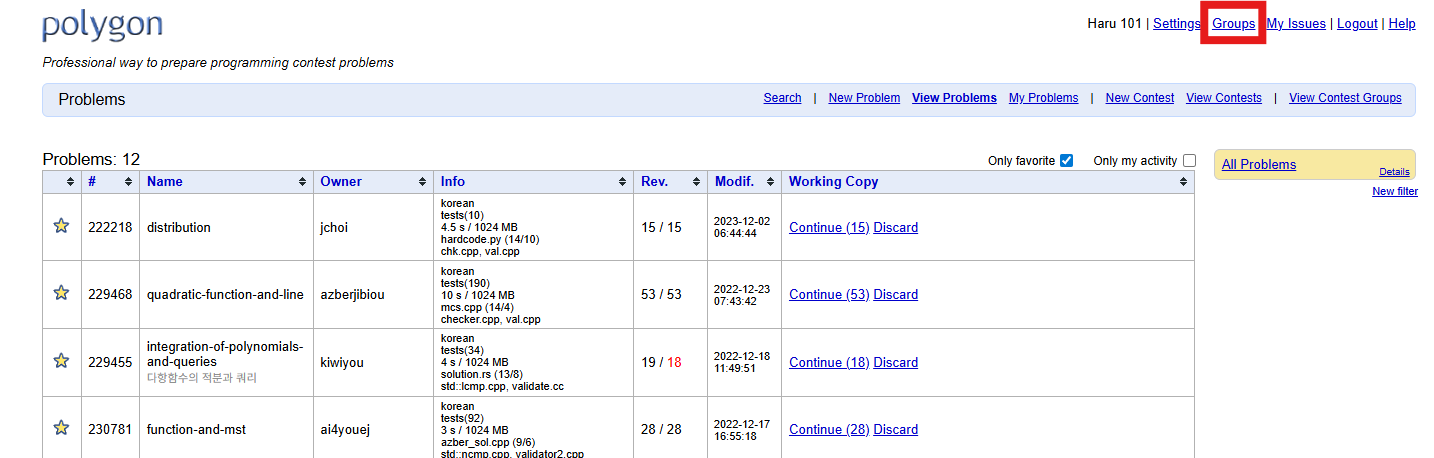Screen dimensions: 1434x458
Task: Click the Logout link
Action: tap(1357, 24)
